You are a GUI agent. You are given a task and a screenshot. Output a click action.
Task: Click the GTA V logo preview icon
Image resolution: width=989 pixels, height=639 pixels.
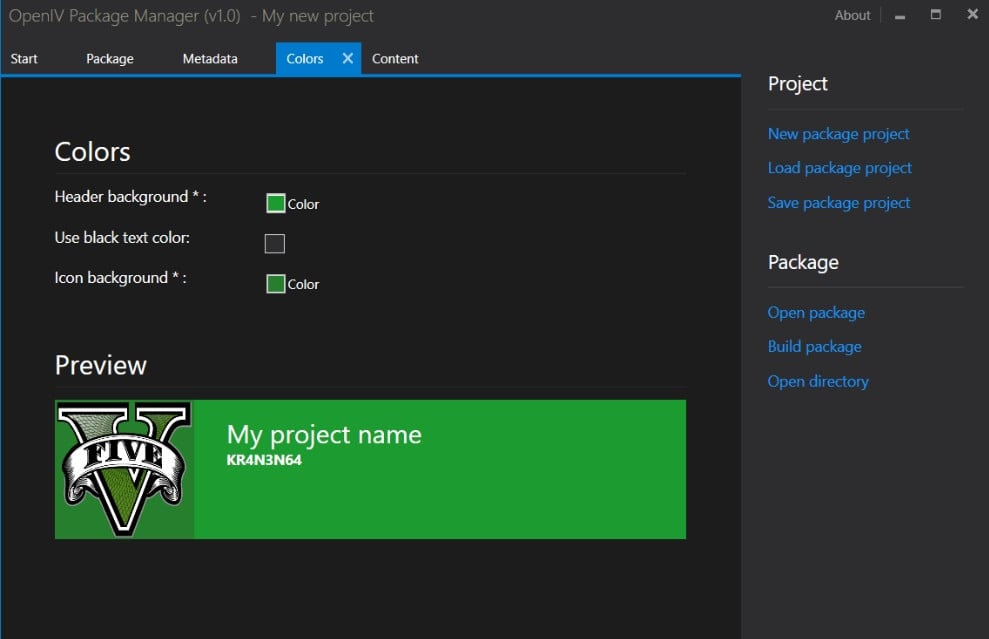point(124,469)
